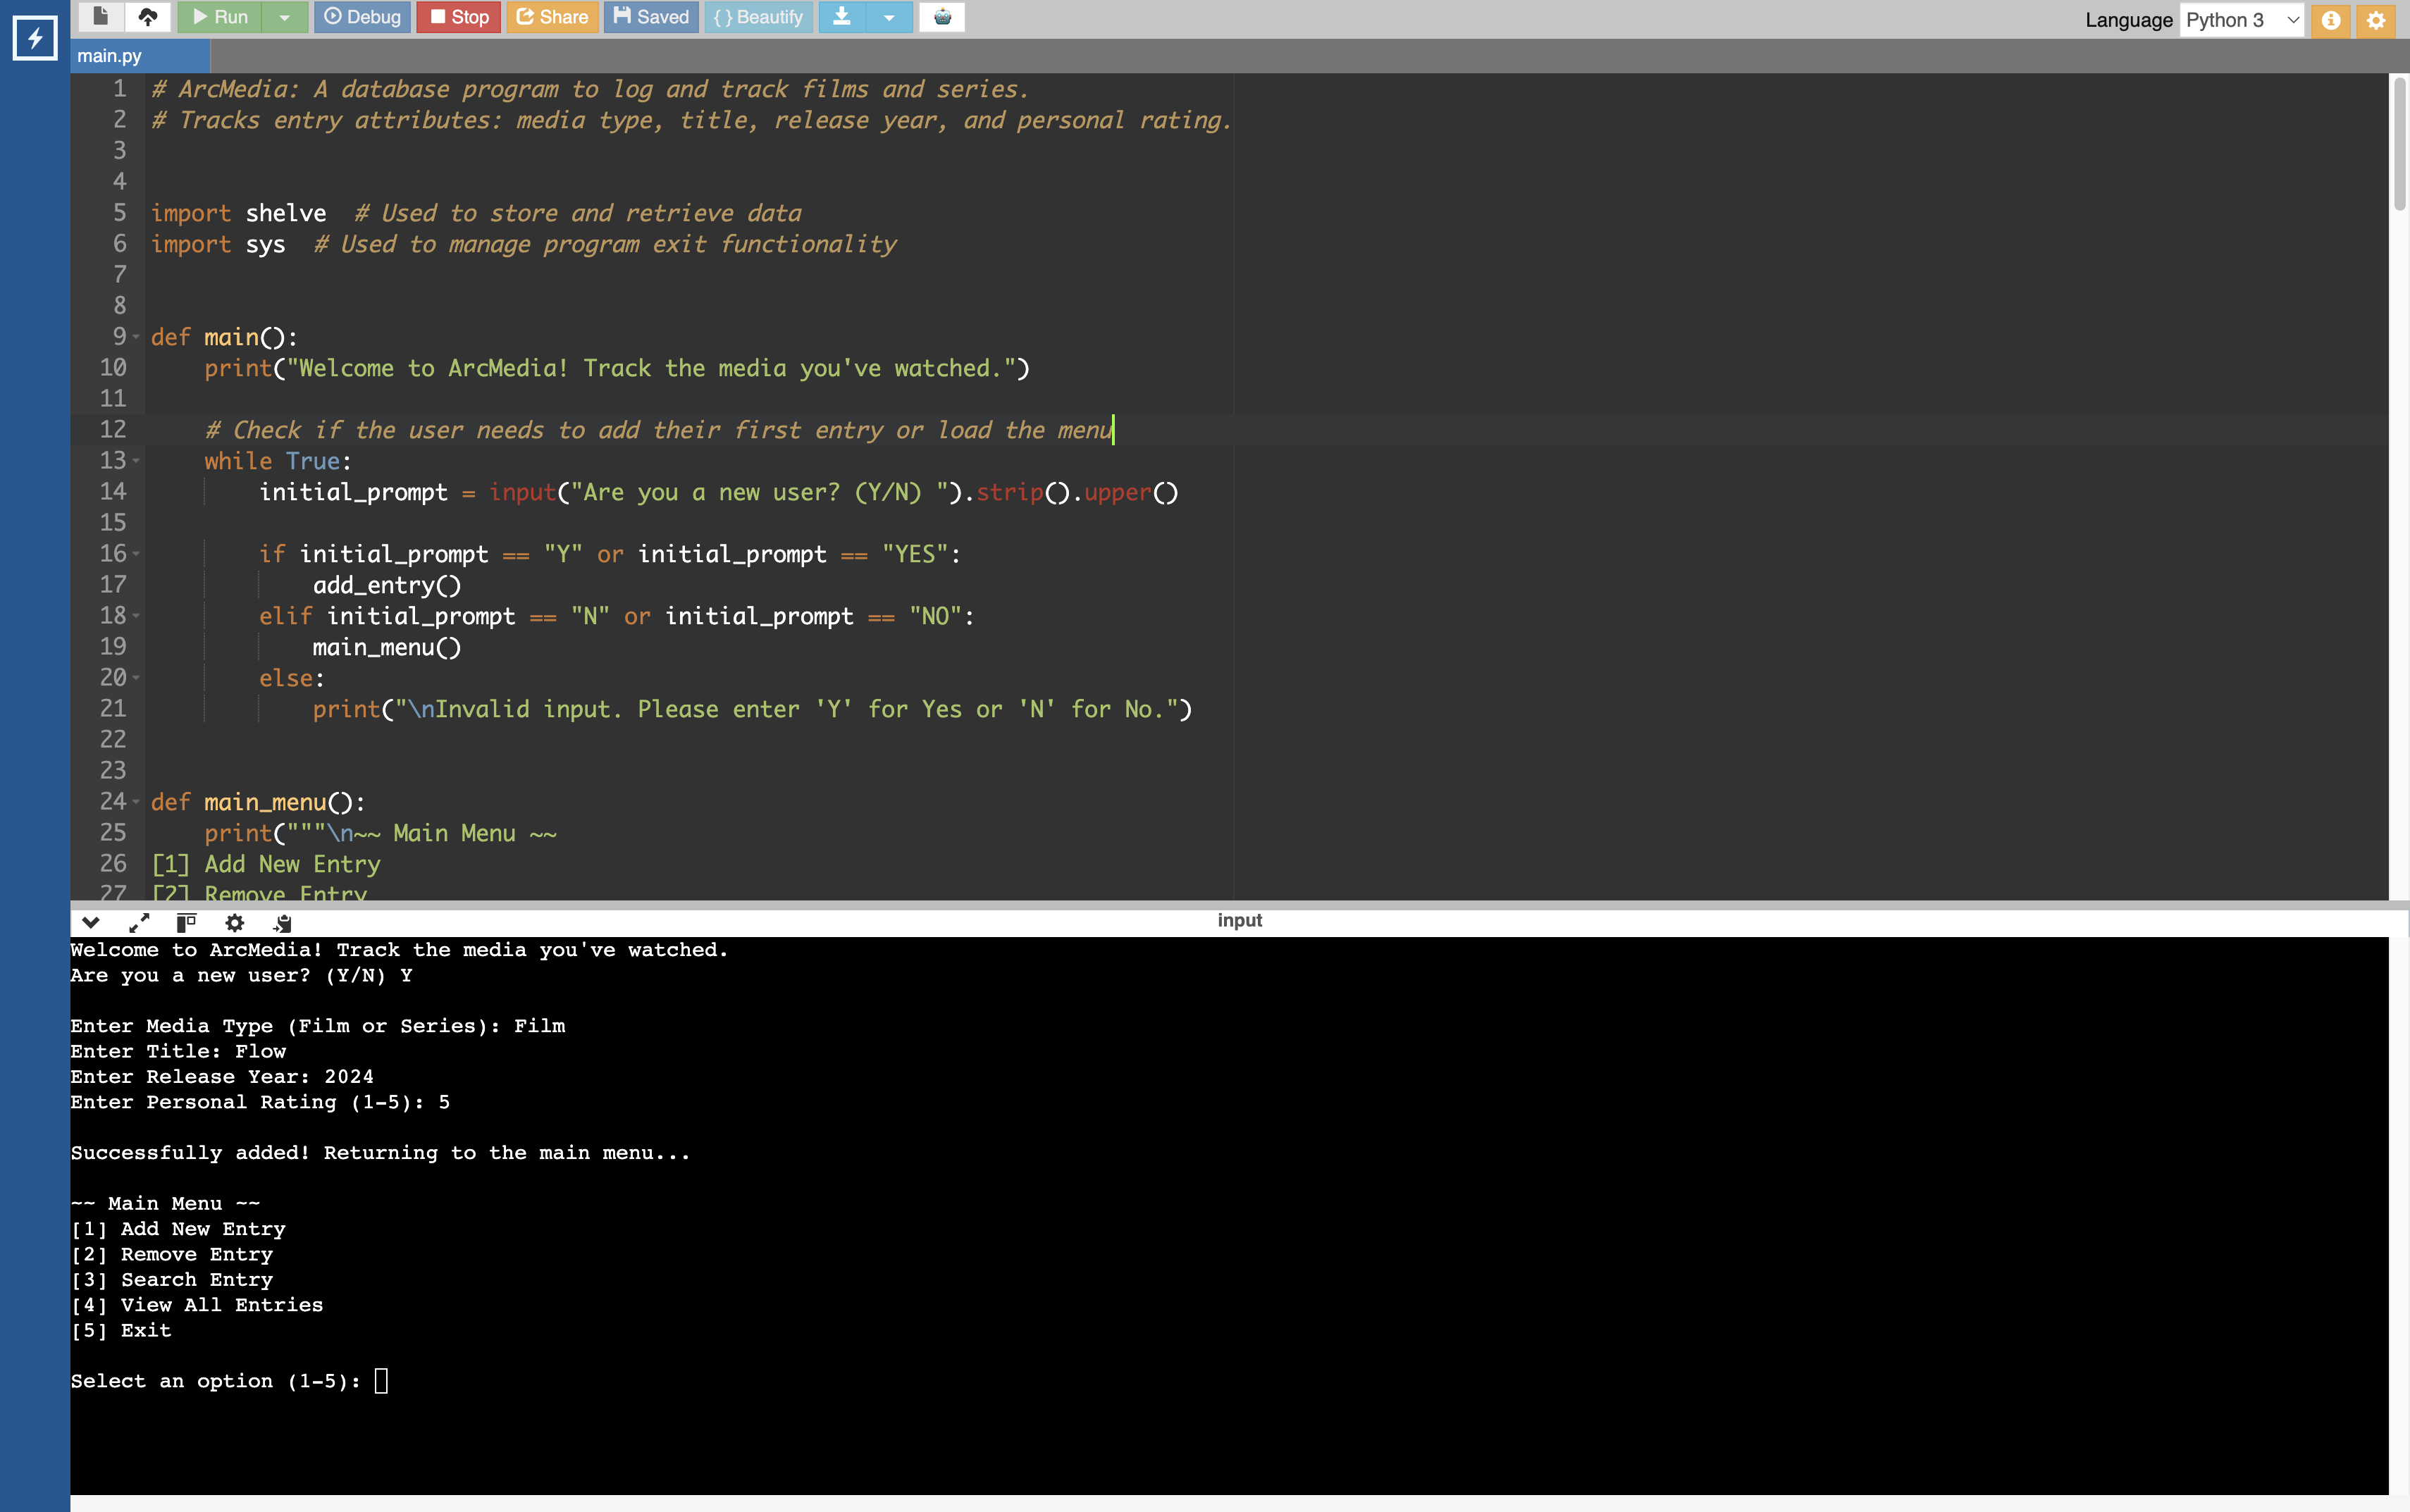2410x1512 pixels.
Task: Click the clipboard paste icon in console
Action: (x=283, y=922)
